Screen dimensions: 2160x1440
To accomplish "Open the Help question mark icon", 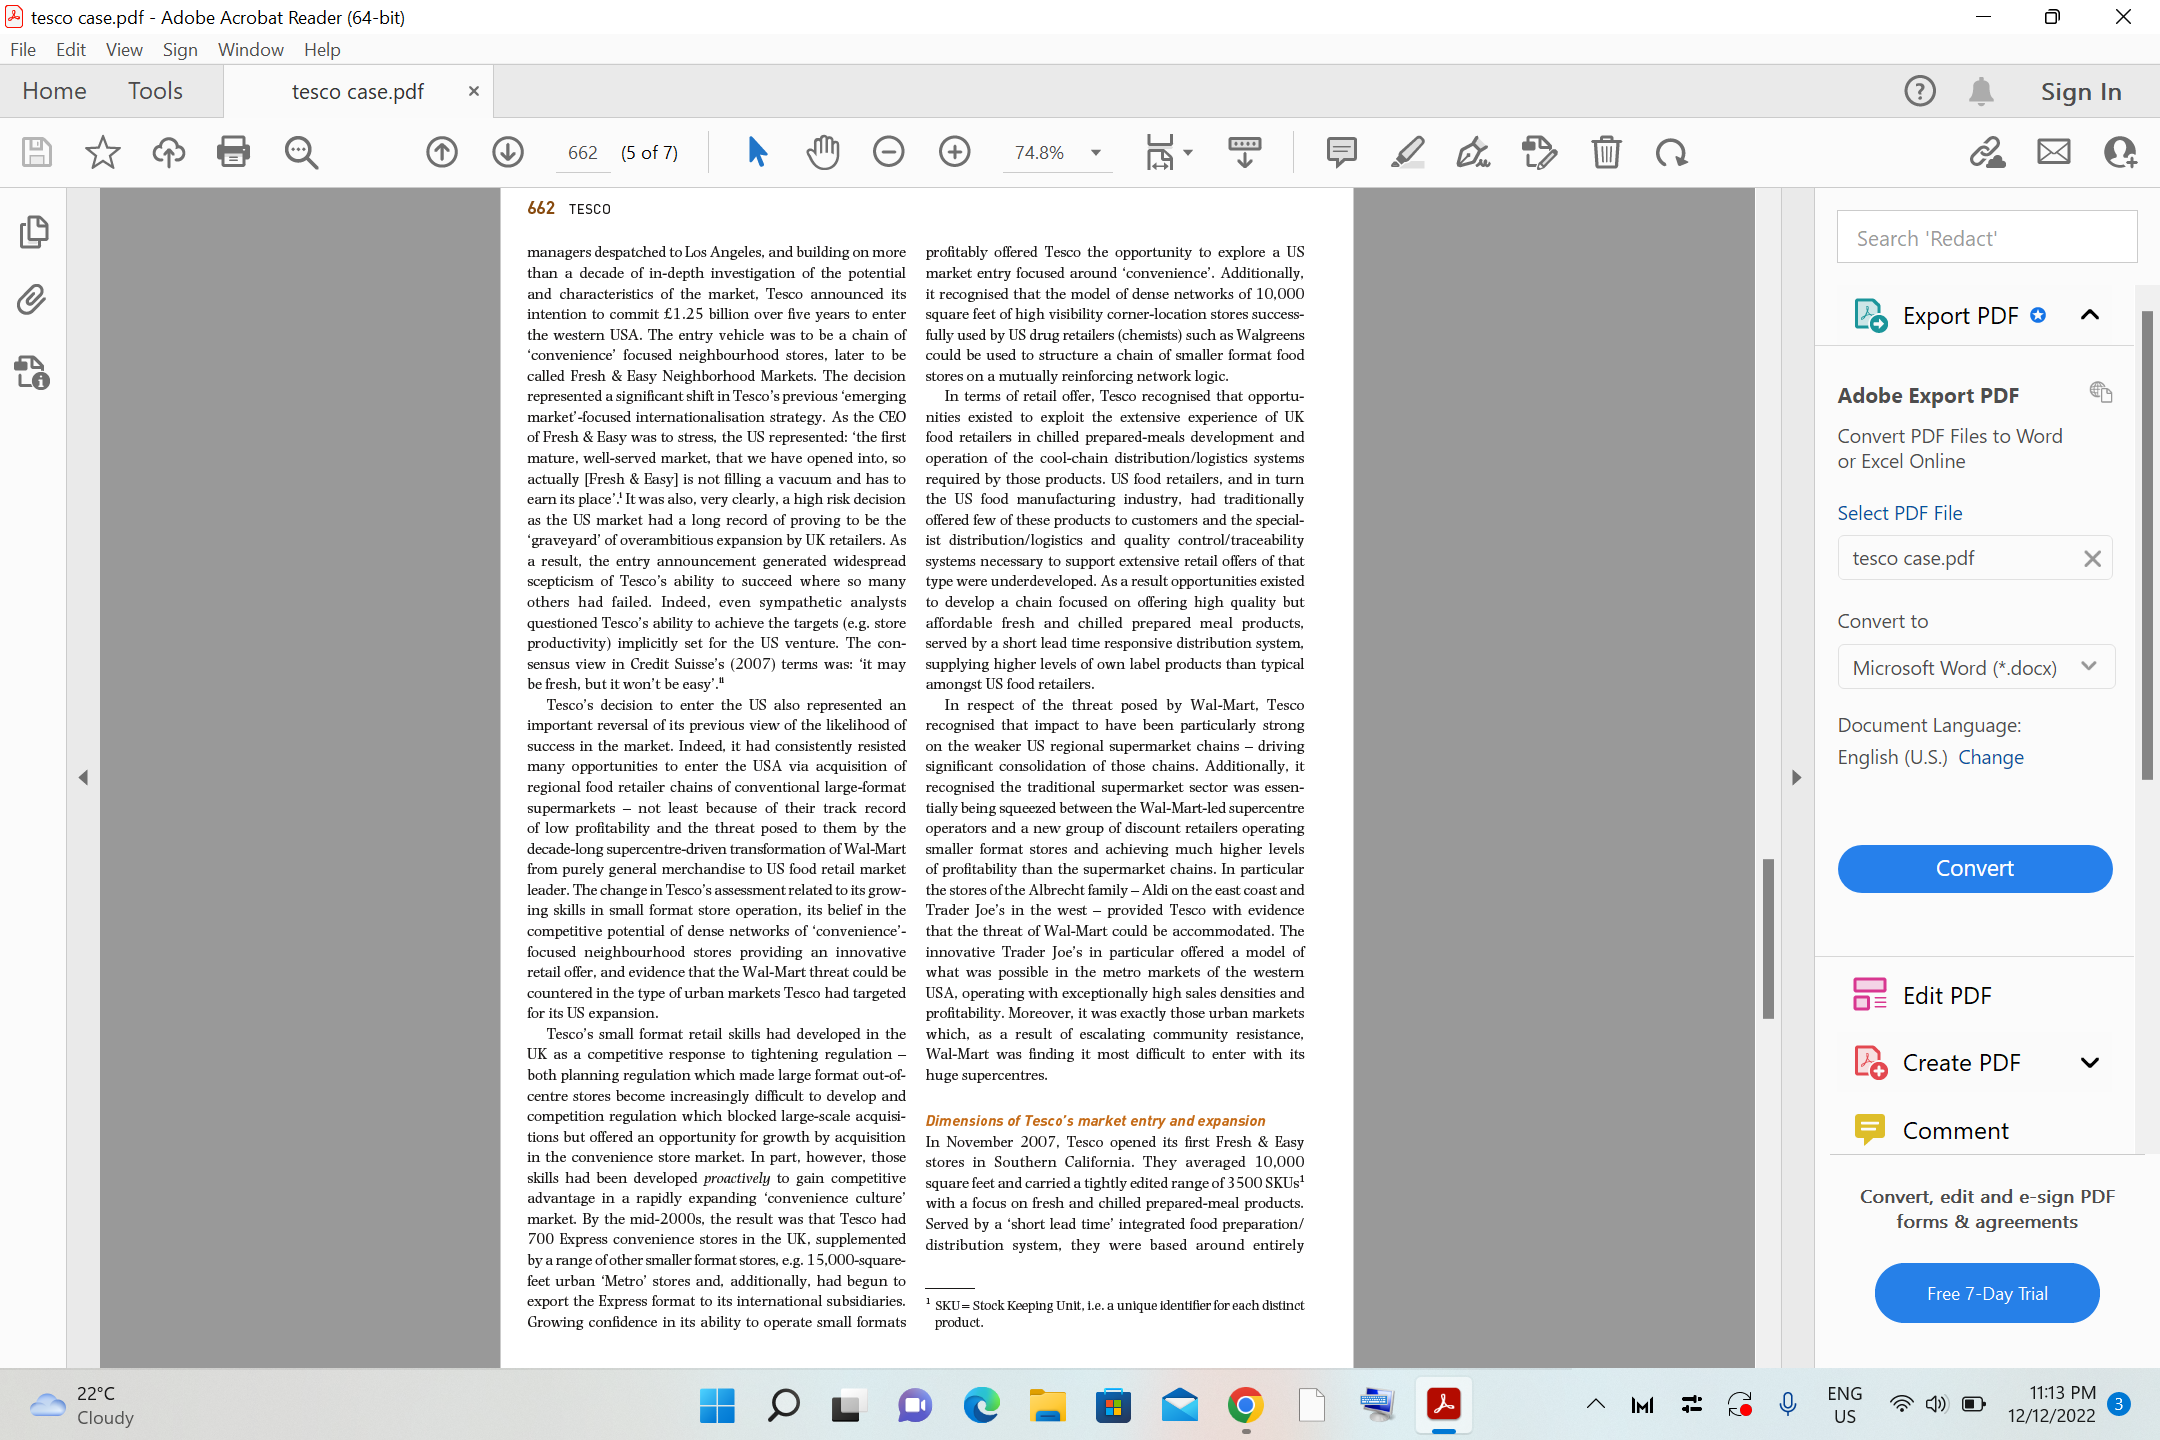I will point(1919,91).
